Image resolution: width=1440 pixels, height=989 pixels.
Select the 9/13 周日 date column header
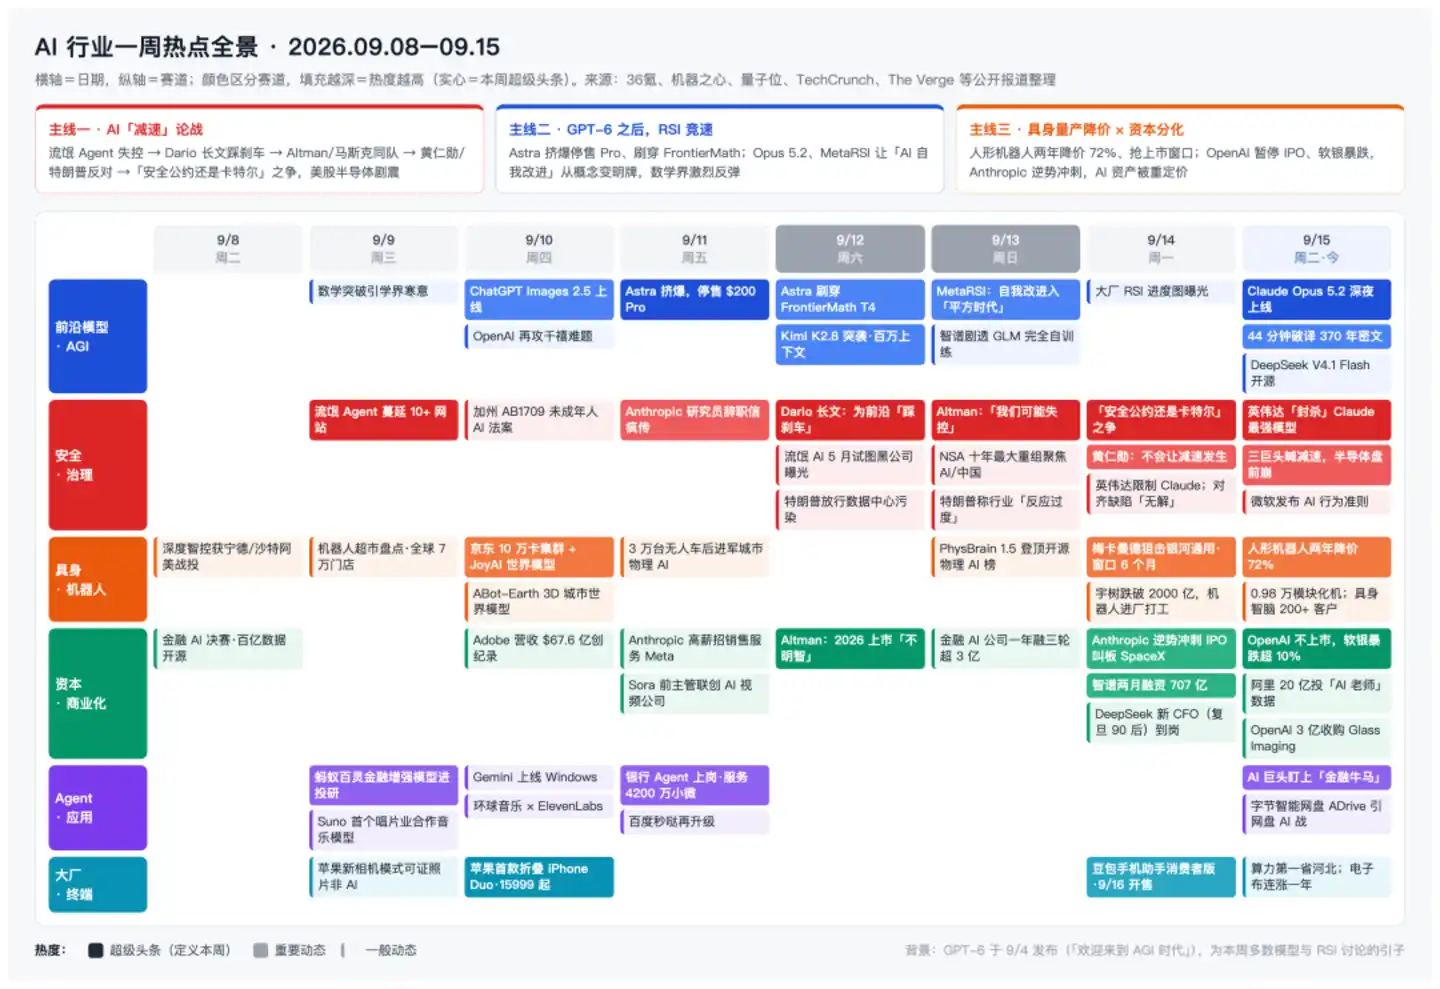coord(1006,249)
